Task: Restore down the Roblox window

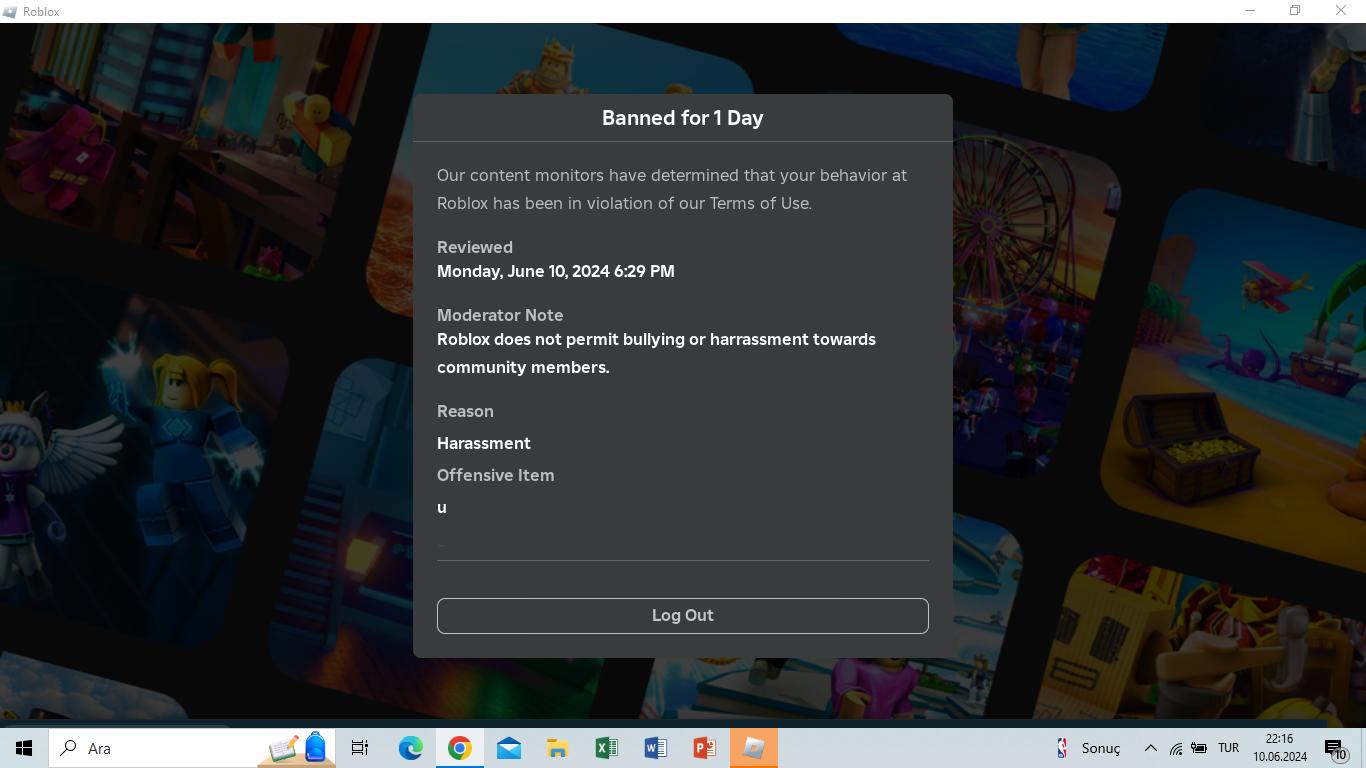Action: click(x=1295, y=11)
